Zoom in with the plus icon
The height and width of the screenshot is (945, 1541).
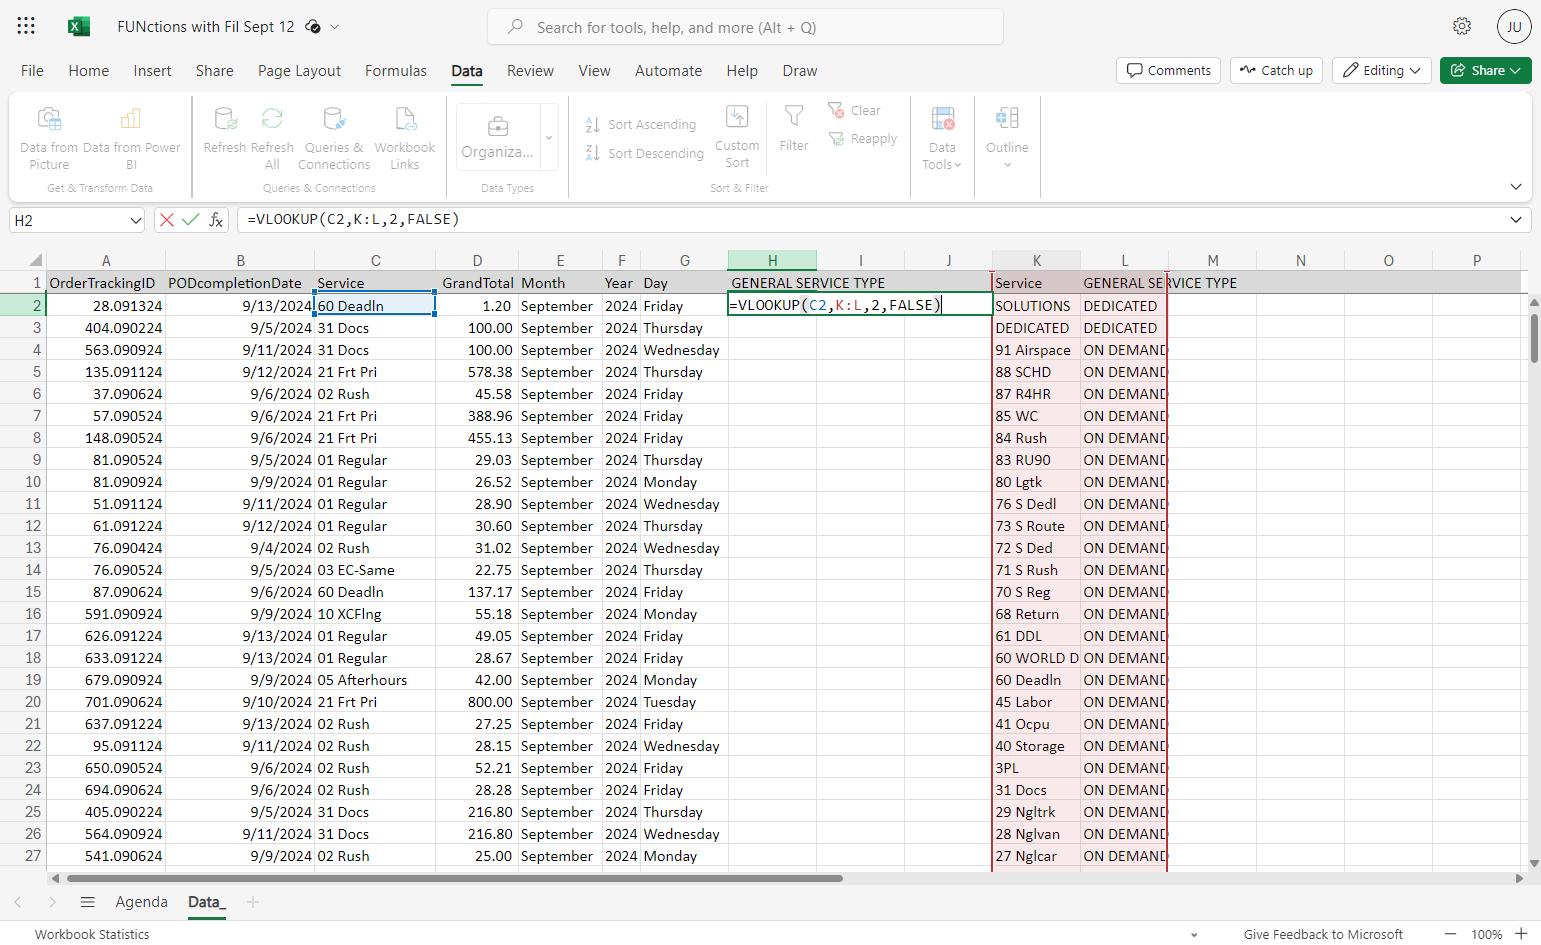pos(1521,934)
